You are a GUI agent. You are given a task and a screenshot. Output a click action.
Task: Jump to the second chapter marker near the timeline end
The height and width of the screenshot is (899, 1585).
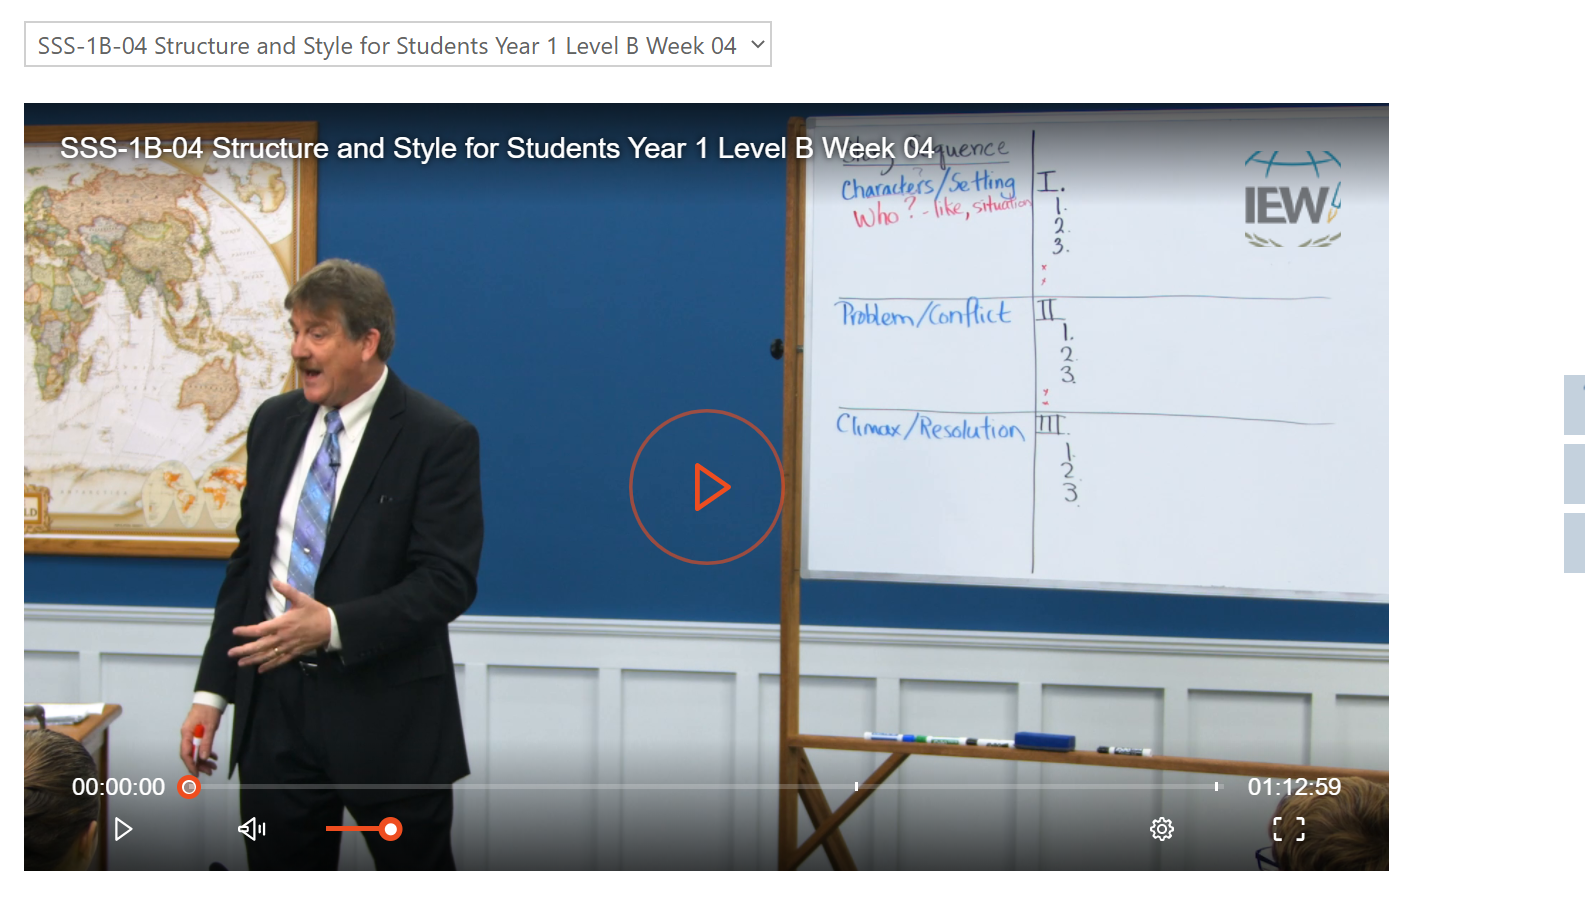1216,787
